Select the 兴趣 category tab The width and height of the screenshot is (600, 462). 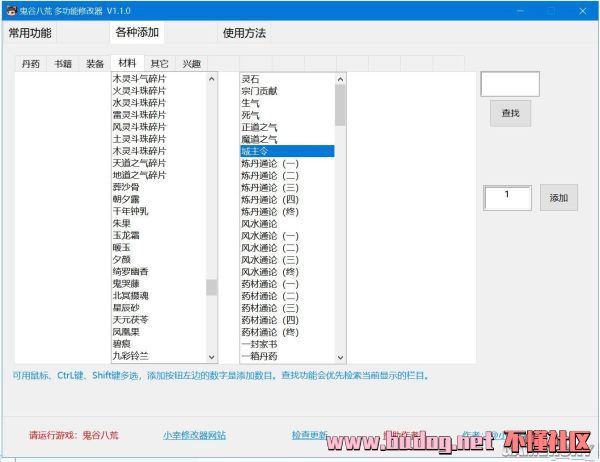coord(191,63)
